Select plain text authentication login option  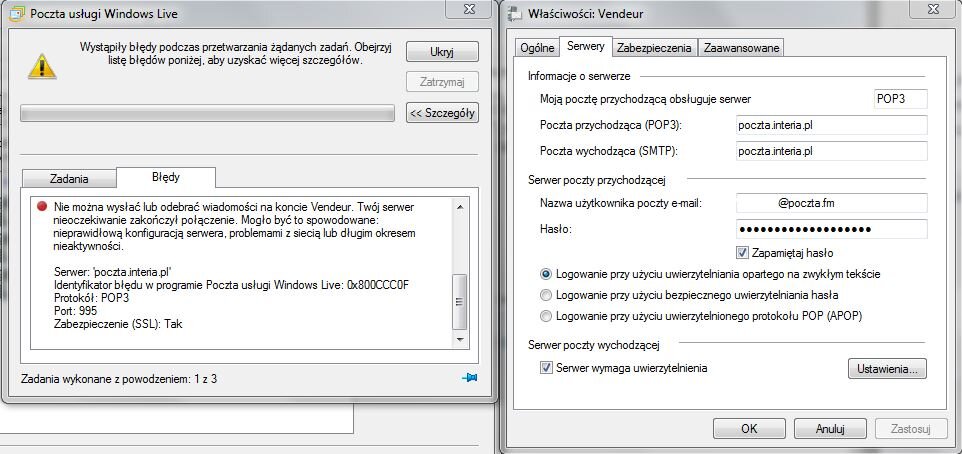[x=546, y=273]
